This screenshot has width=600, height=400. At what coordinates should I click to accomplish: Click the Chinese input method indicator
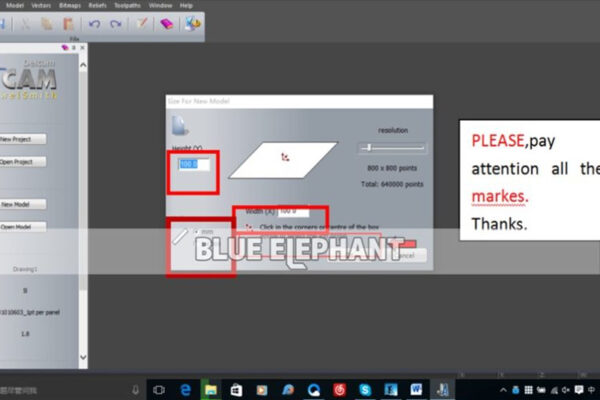point(592,390)
